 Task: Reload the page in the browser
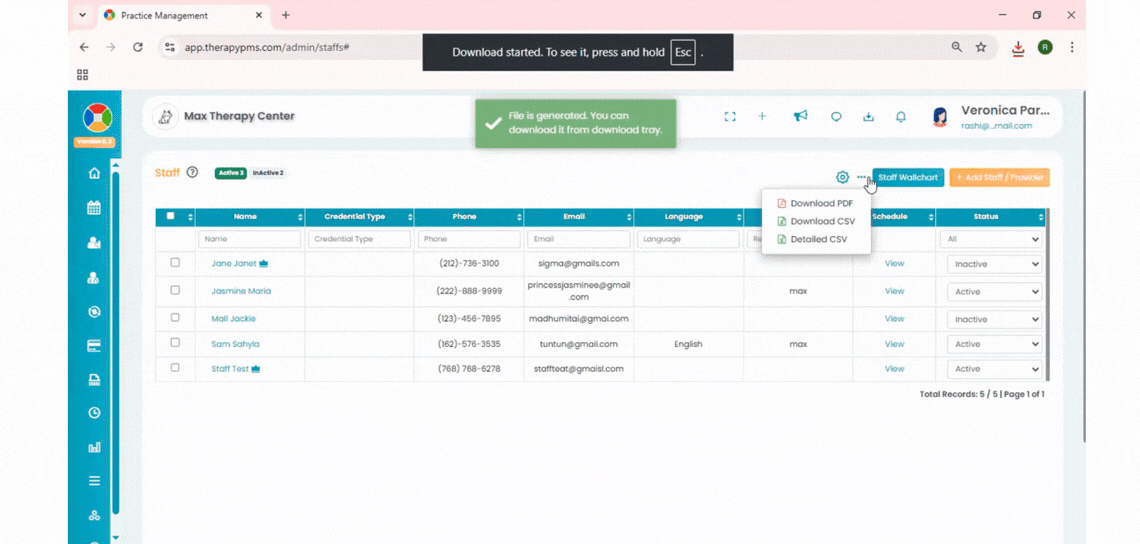137,47
